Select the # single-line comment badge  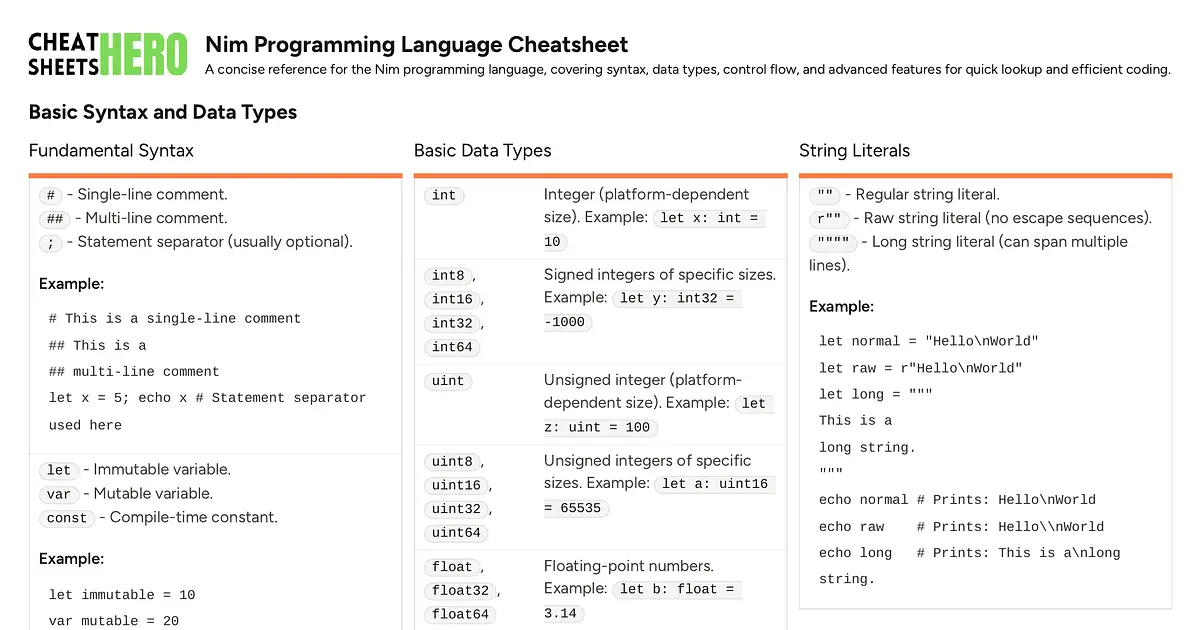click(50, 195)
